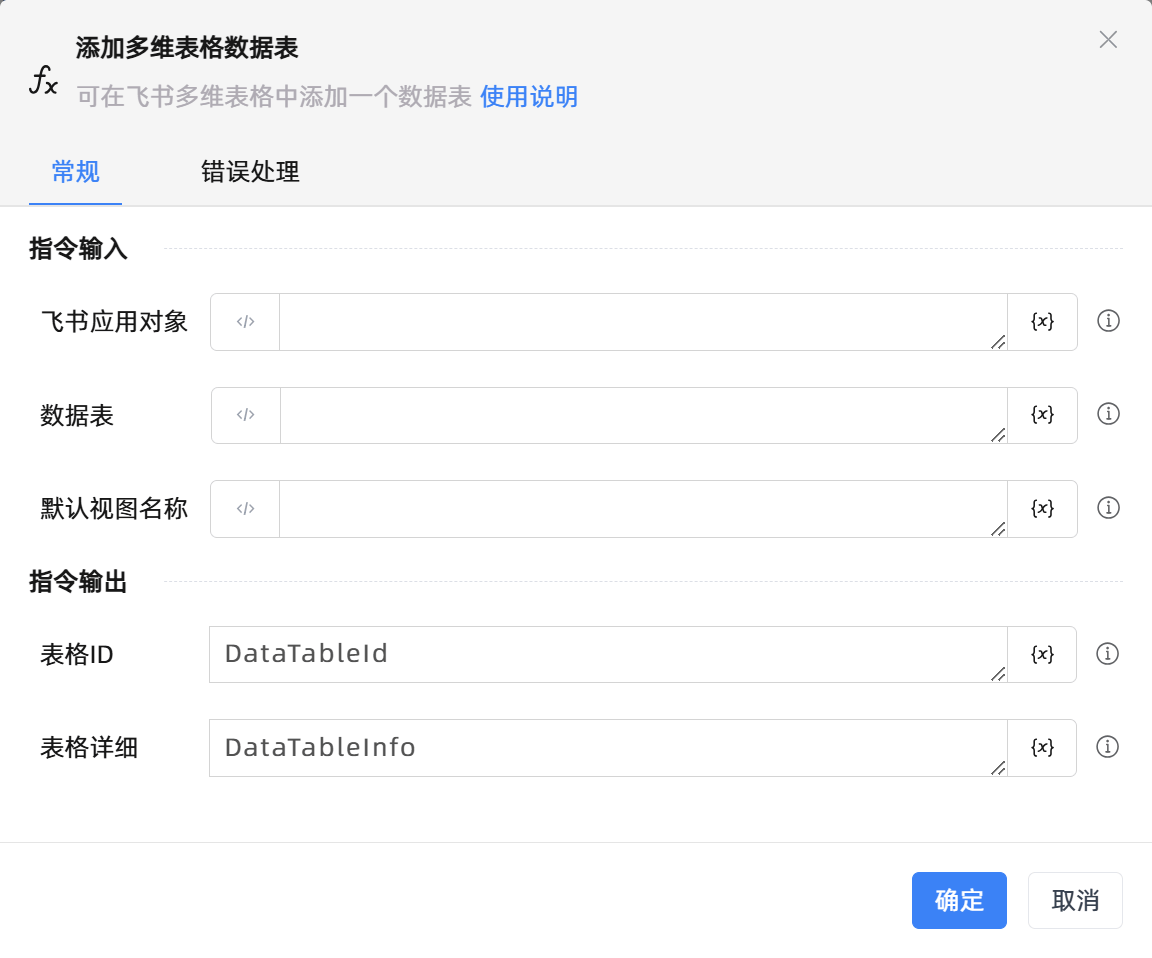Image resolution: width=1152 pixels, height=958 pixels.
Task: Choose variable for 表格详细 output
Action: pos(1042,748)
